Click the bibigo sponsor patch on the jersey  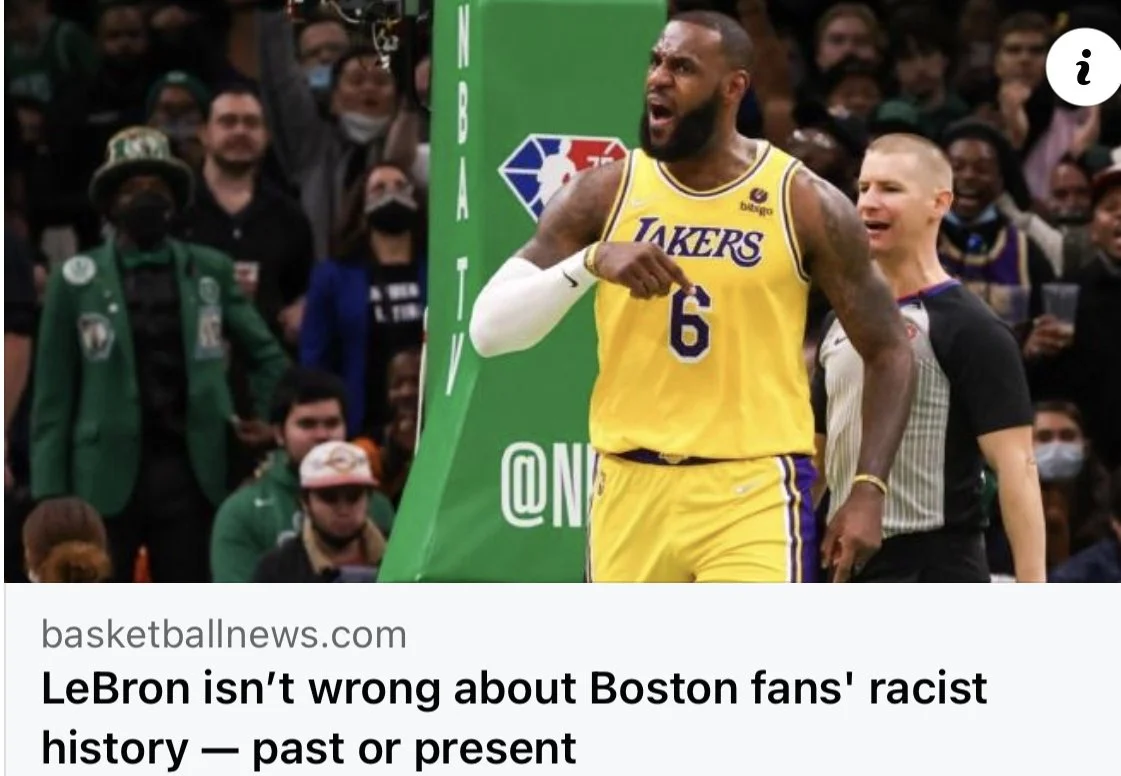758,201
